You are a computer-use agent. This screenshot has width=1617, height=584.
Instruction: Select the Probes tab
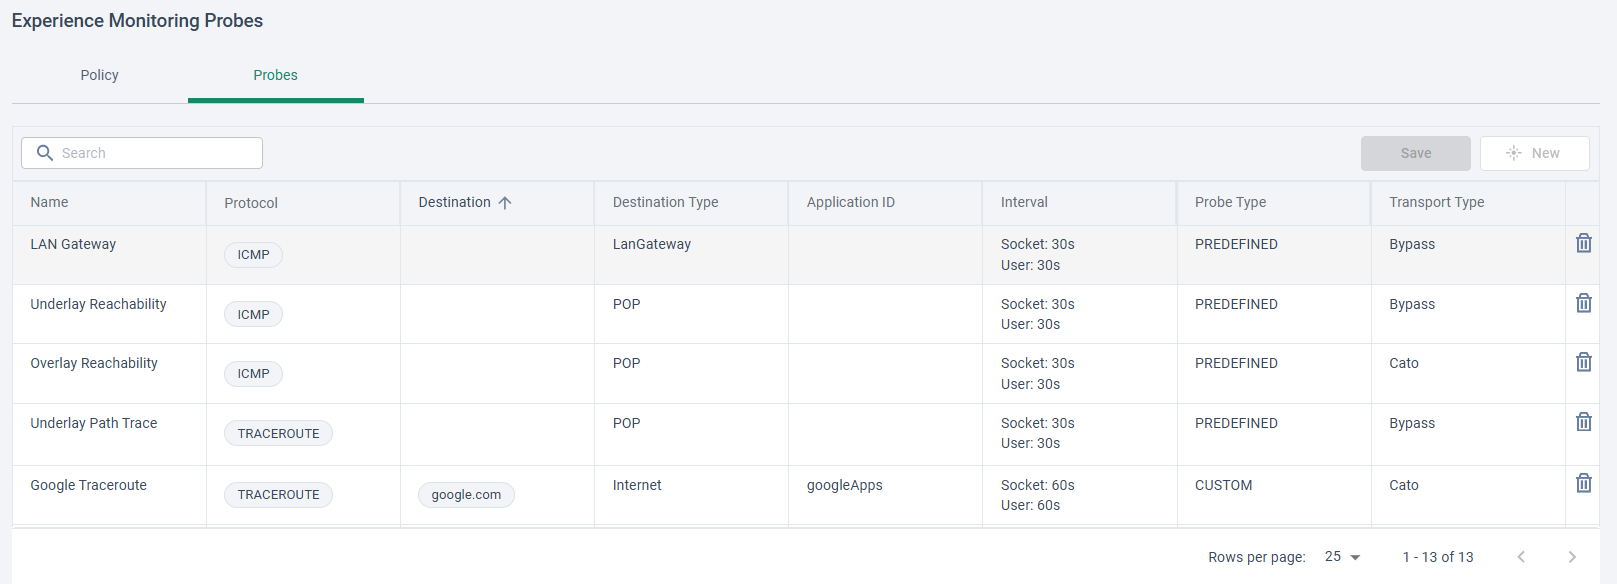[276, 75]
